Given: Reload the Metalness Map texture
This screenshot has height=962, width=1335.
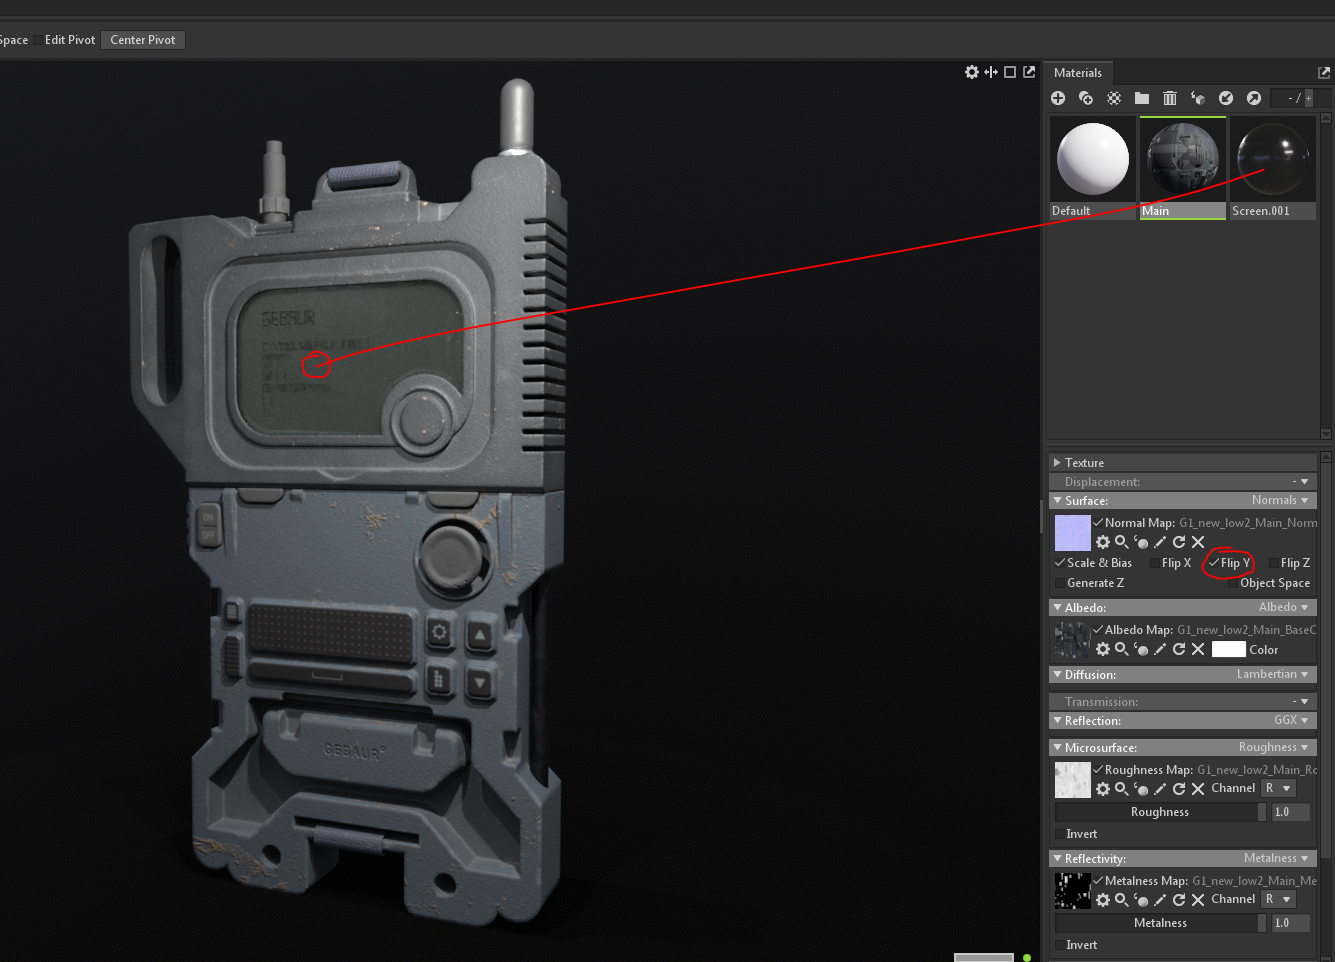Looking at the screenshot, I should [x=1179, y=900].
